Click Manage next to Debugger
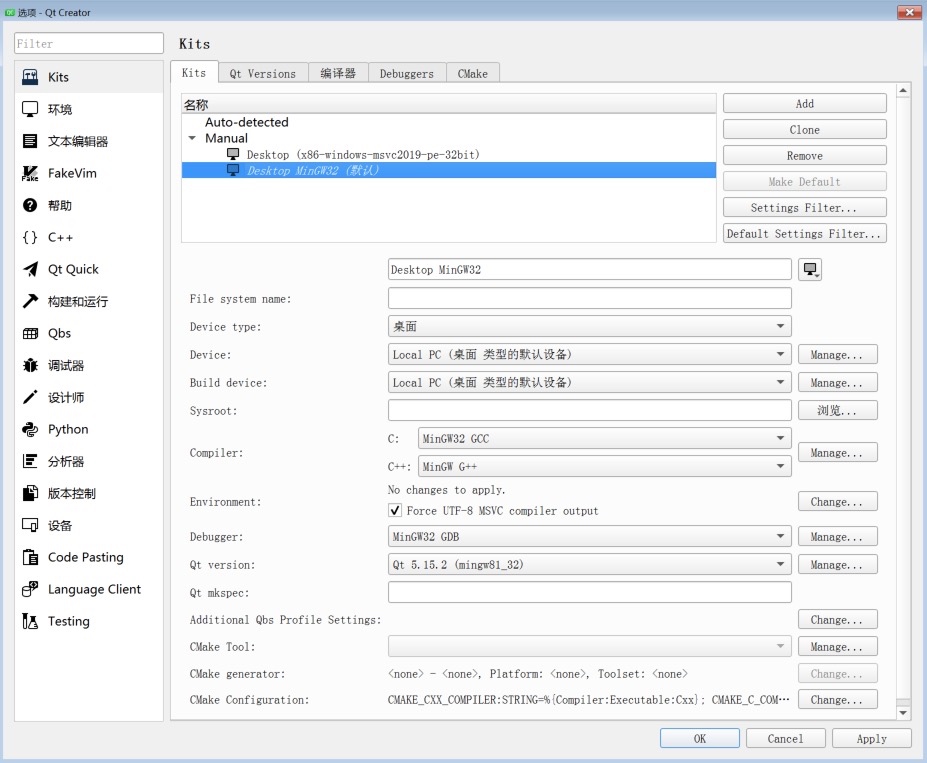This screenshot has width=927, height=763. [838, 537]
